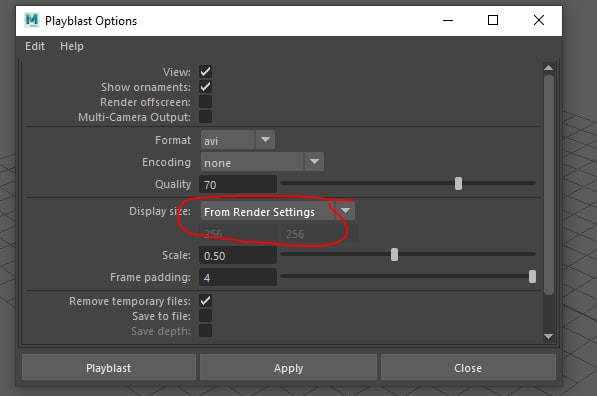Click the Scale slider handle

(394, 254)
